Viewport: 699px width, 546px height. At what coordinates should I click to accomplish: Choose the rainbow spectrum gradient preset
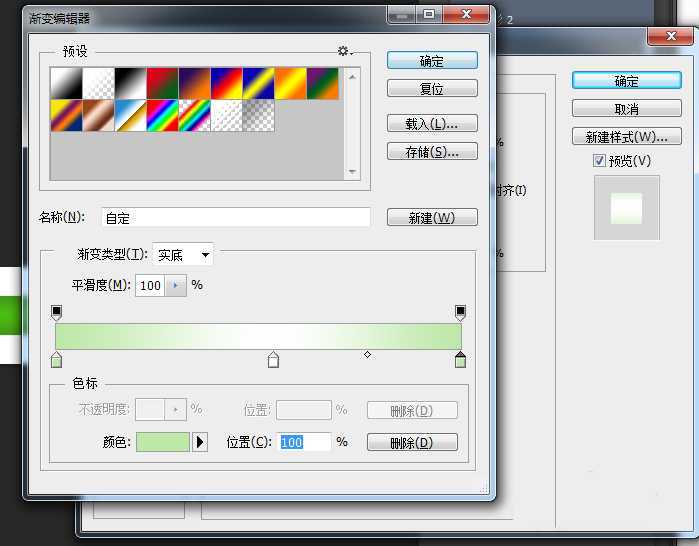[x=162, y=115]
